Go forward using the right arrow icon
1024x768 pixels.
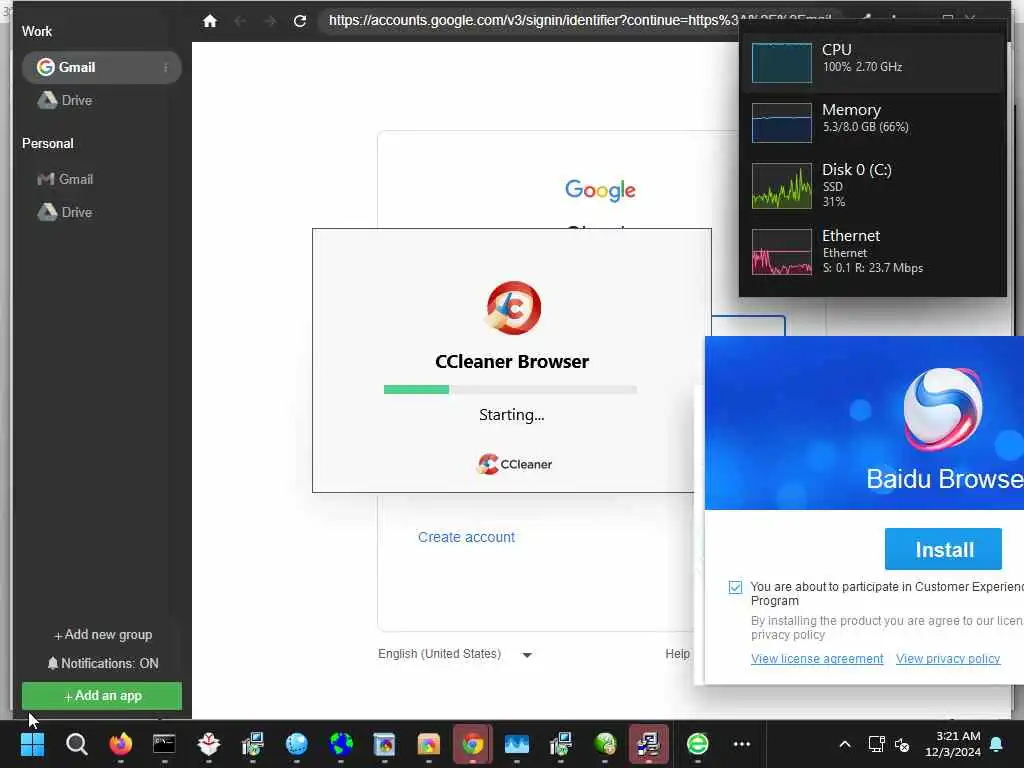[x=270, y=21]
